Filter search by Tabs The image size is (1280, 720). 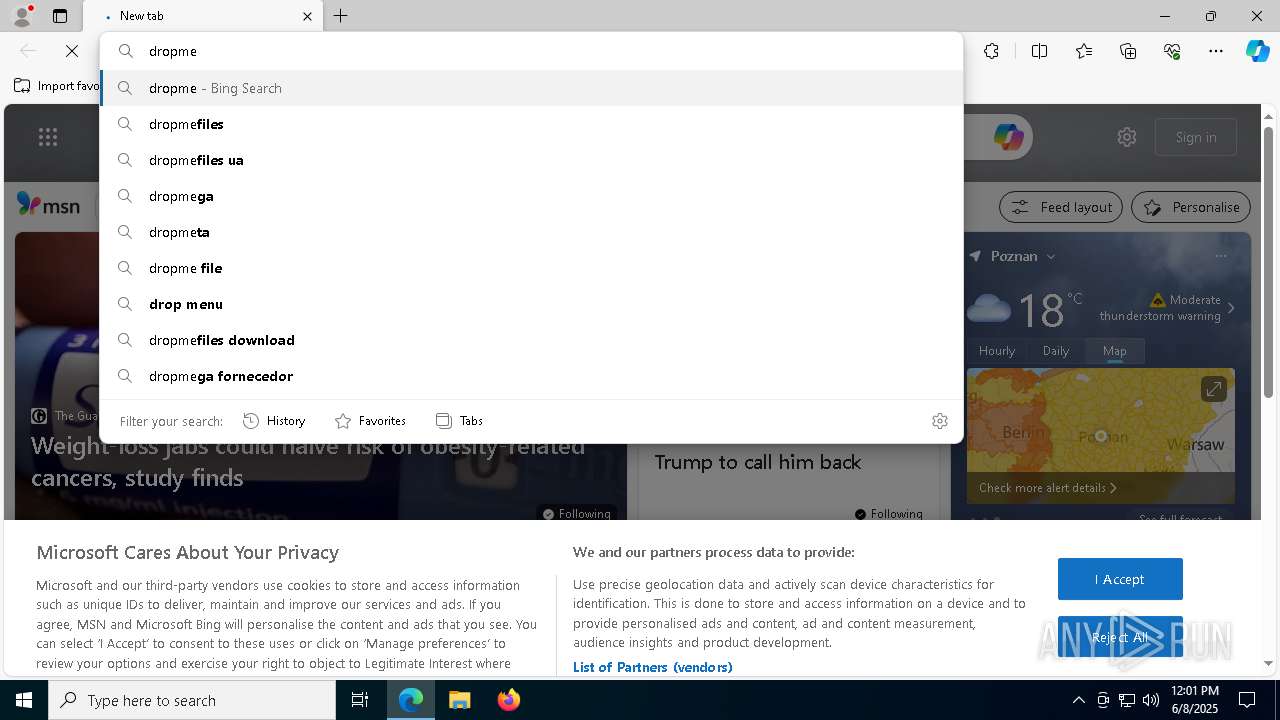[459, 421]
